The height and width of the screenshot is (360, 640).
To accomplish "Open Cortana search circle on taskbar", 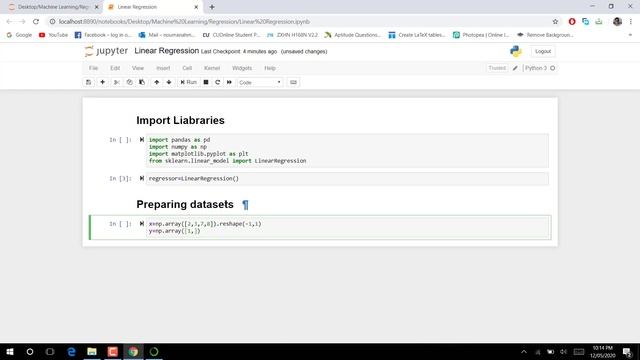I will click(x=30, y=351).
